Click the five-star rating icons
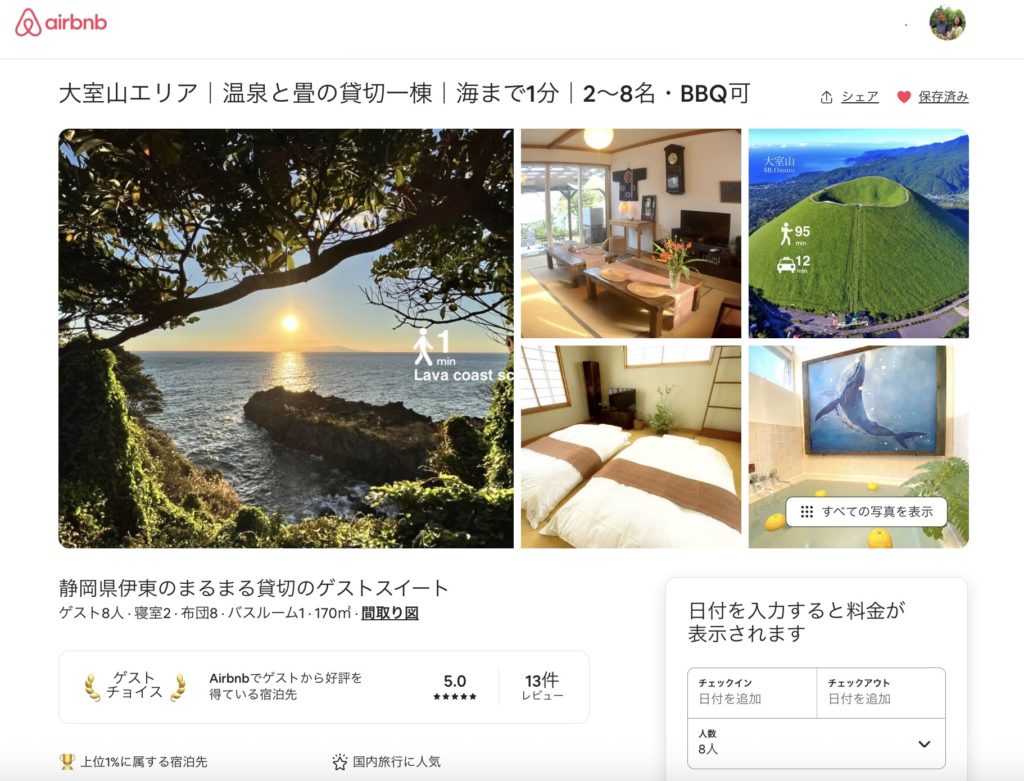 point(455,697)
